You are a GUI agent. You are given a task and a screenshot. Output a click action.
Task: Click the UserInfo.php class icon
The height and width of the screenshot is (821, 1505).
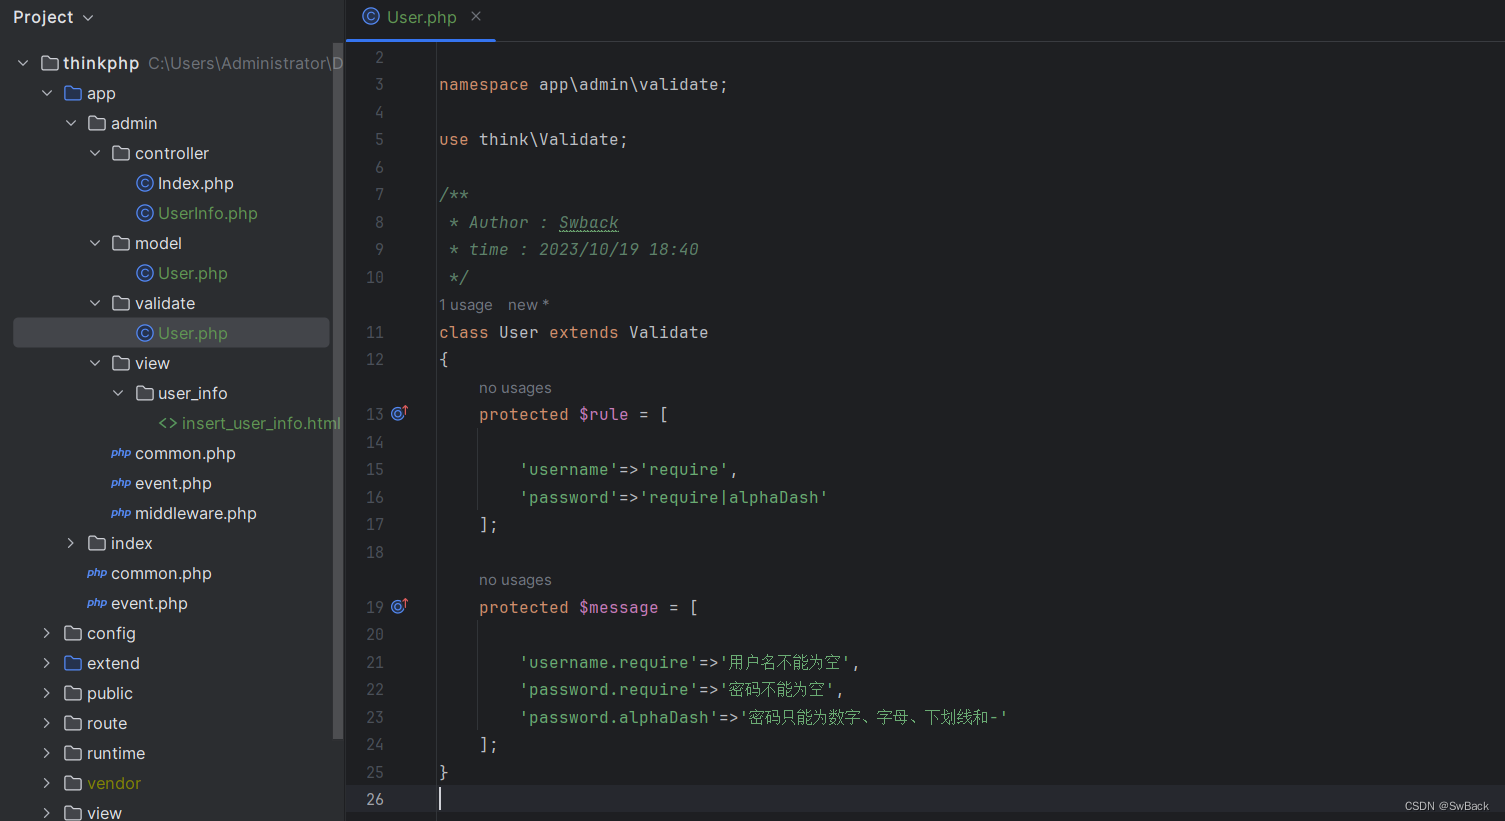[145, 213]
